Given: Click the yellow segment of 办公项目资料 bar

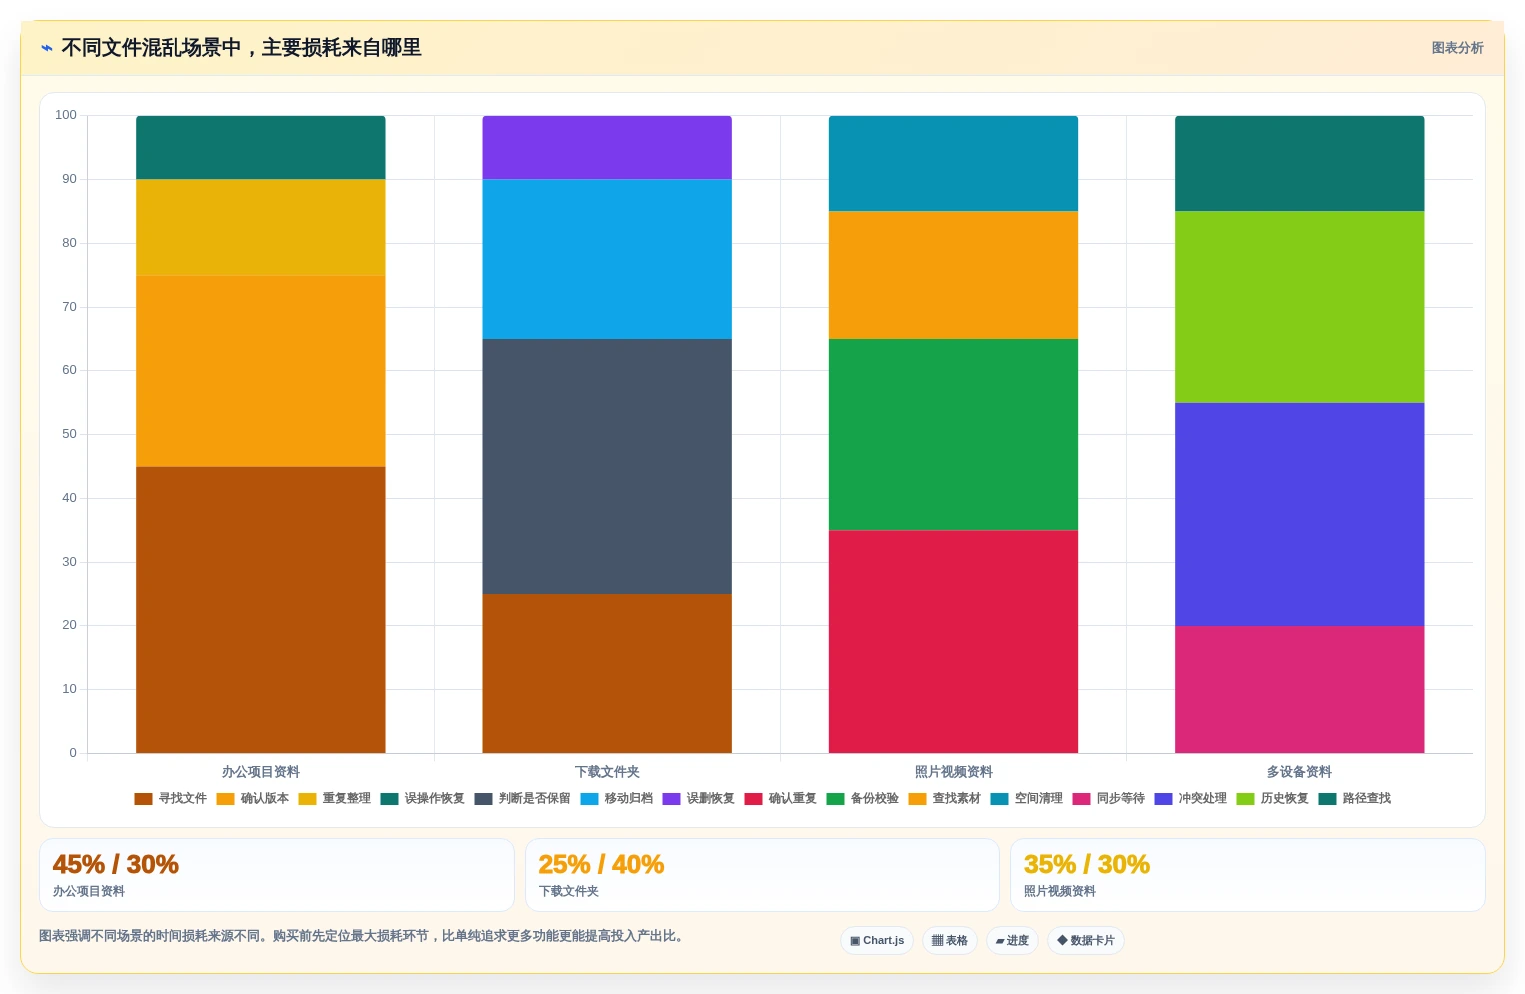Looking at the screenshot, I should pos(261,227).
